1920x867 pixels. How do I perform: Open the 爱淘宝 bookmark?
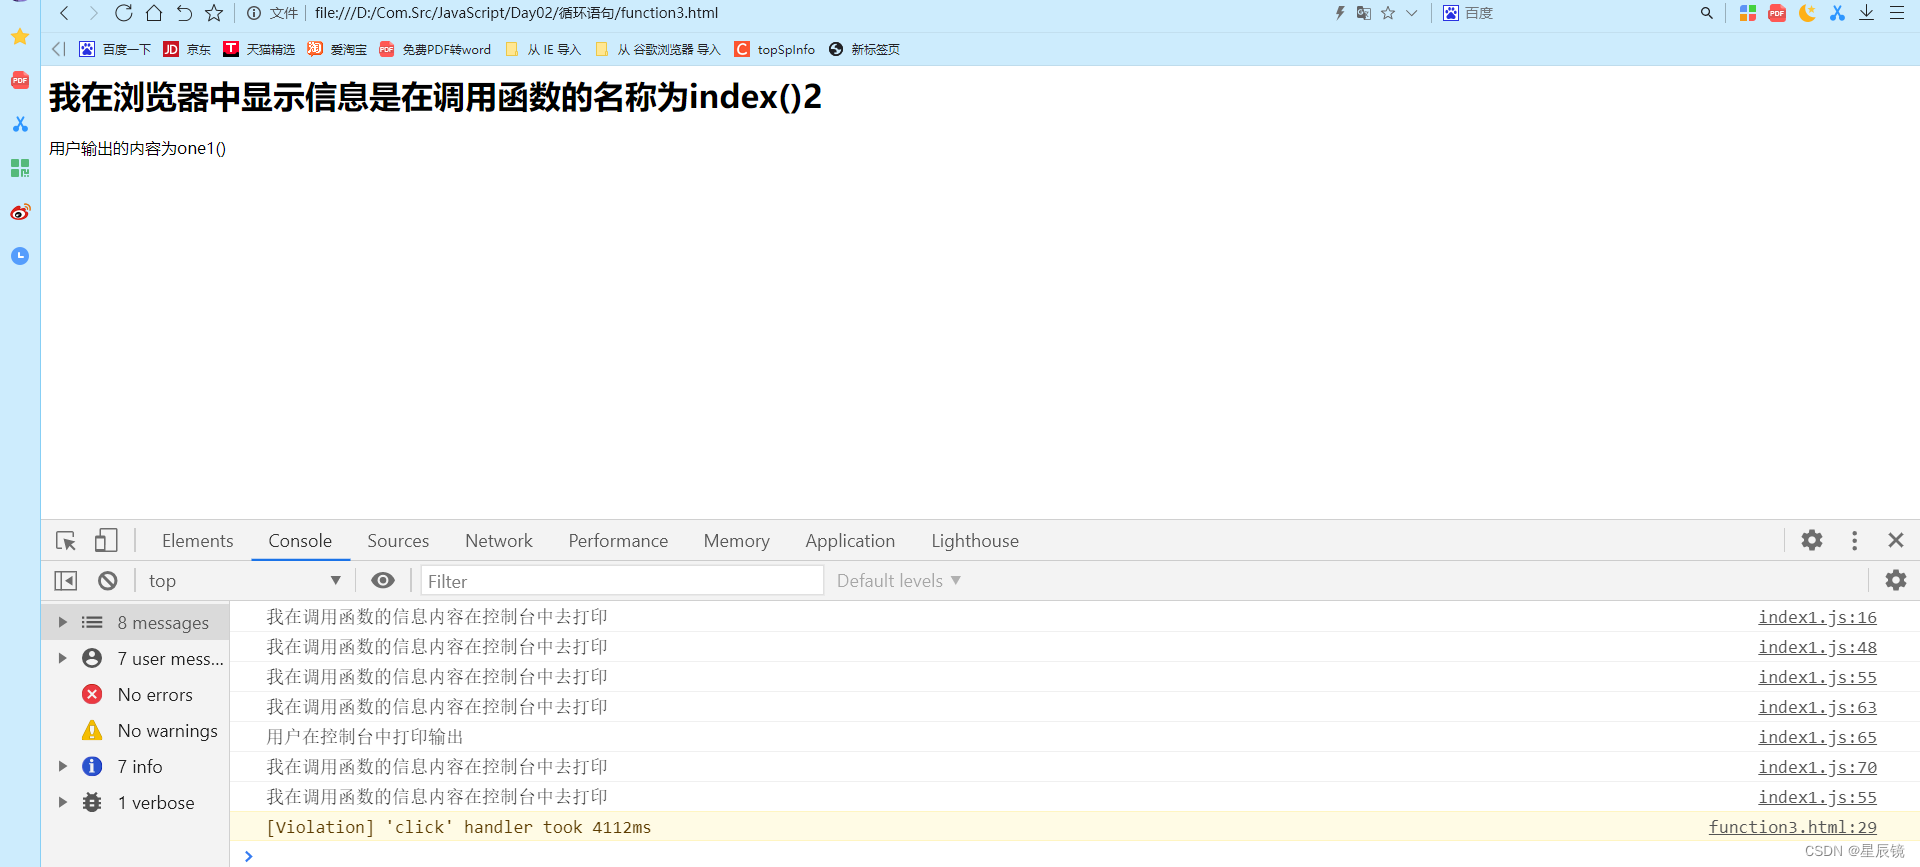[337, 49]
